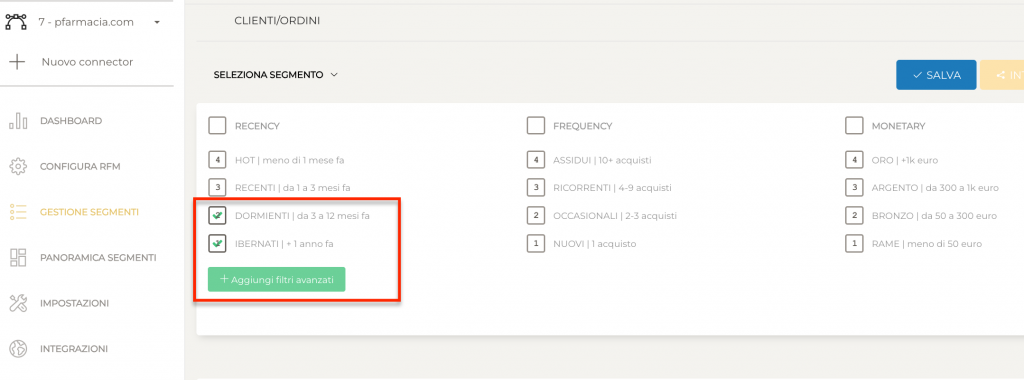The image size is (1024, 380).
Task: Click the Configura RFM gear icon
Action: (18, 166)
